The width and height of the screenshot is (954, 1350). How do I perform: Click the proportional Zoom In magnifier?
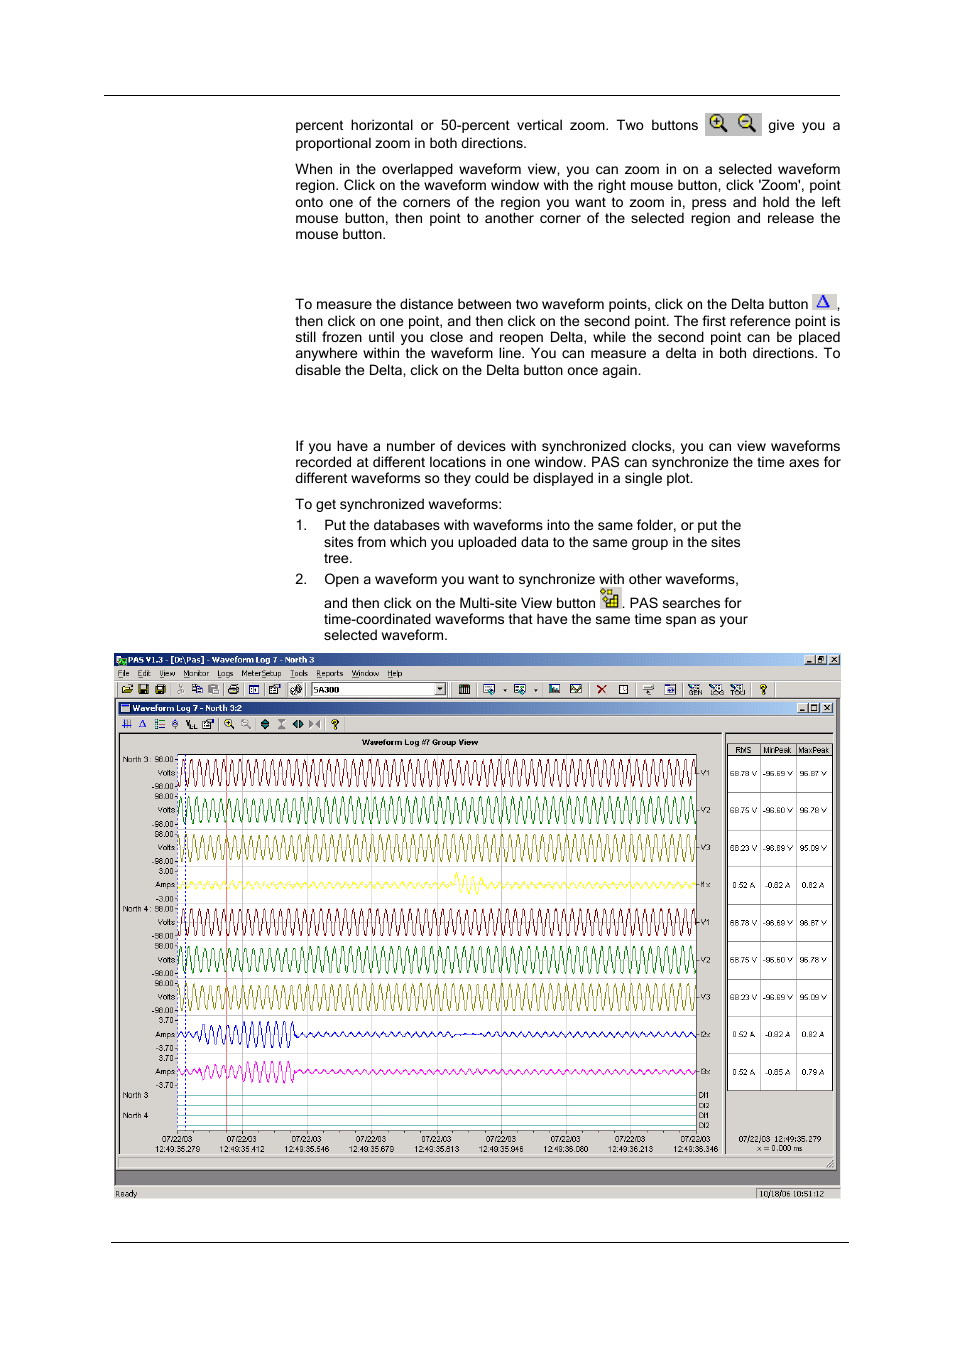point(228,724)
